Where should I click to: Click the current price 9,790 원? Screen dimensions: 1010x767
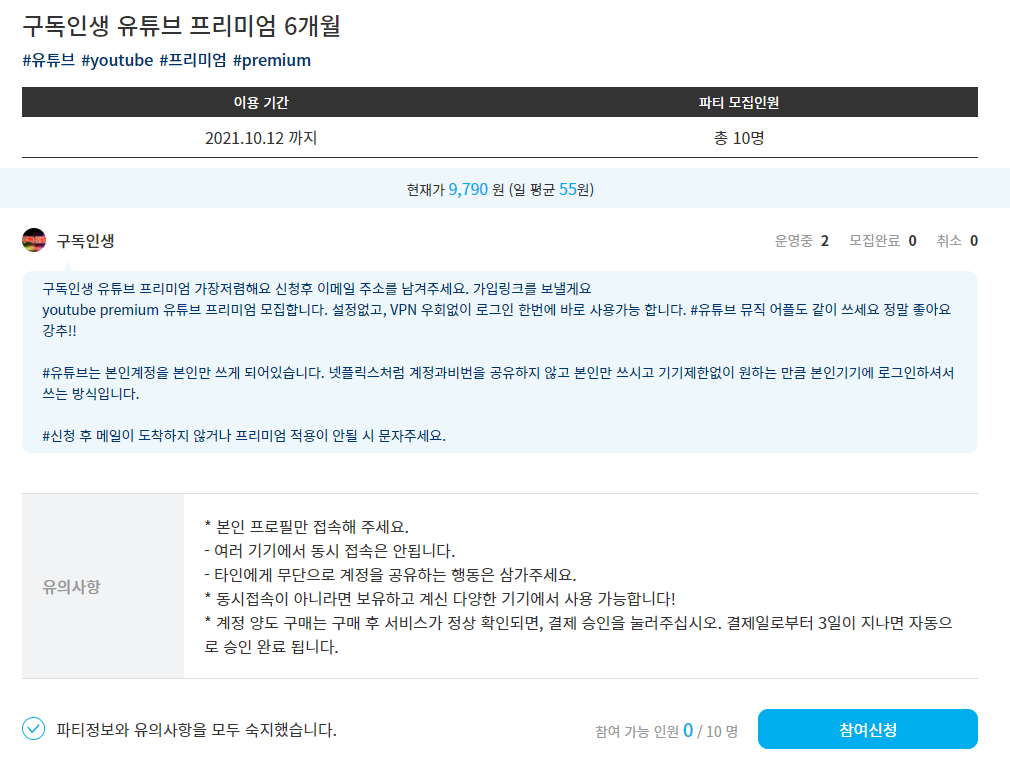point(476,189)
